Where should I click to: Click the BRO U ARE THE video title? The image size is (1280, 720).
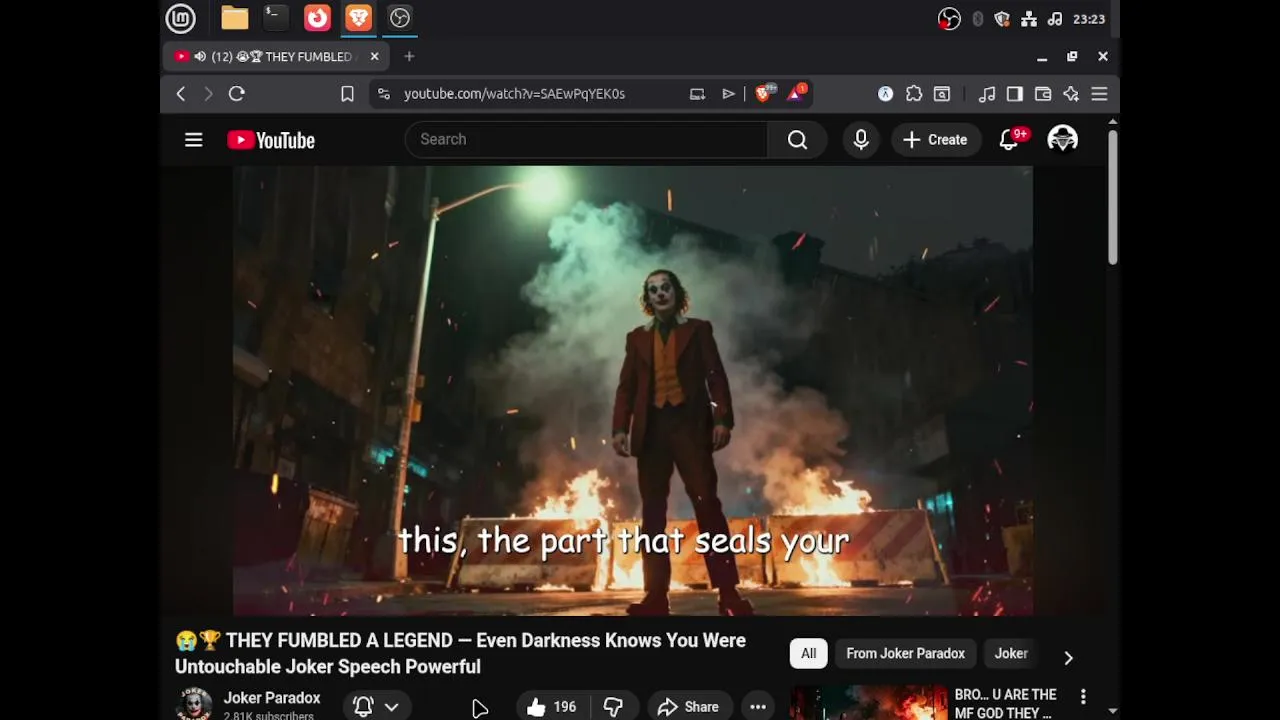[x=1005, y=703]
